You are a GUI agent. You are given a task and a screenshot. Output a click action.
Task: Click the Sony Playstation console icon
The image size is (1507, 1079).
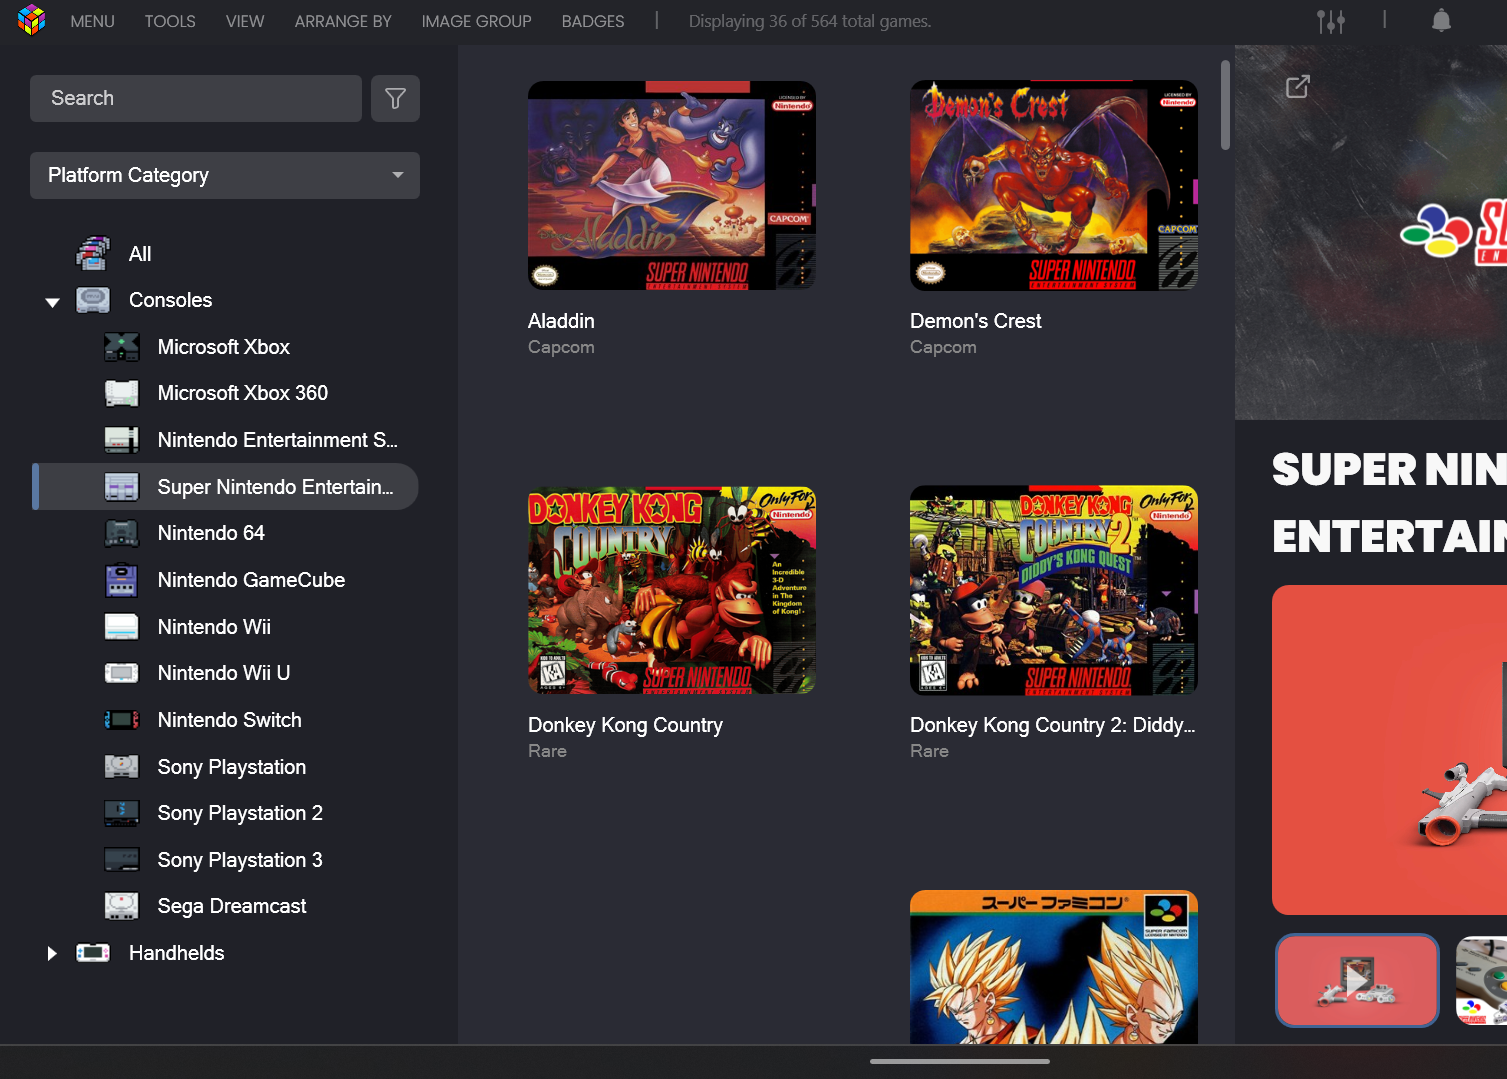(122, 767)
